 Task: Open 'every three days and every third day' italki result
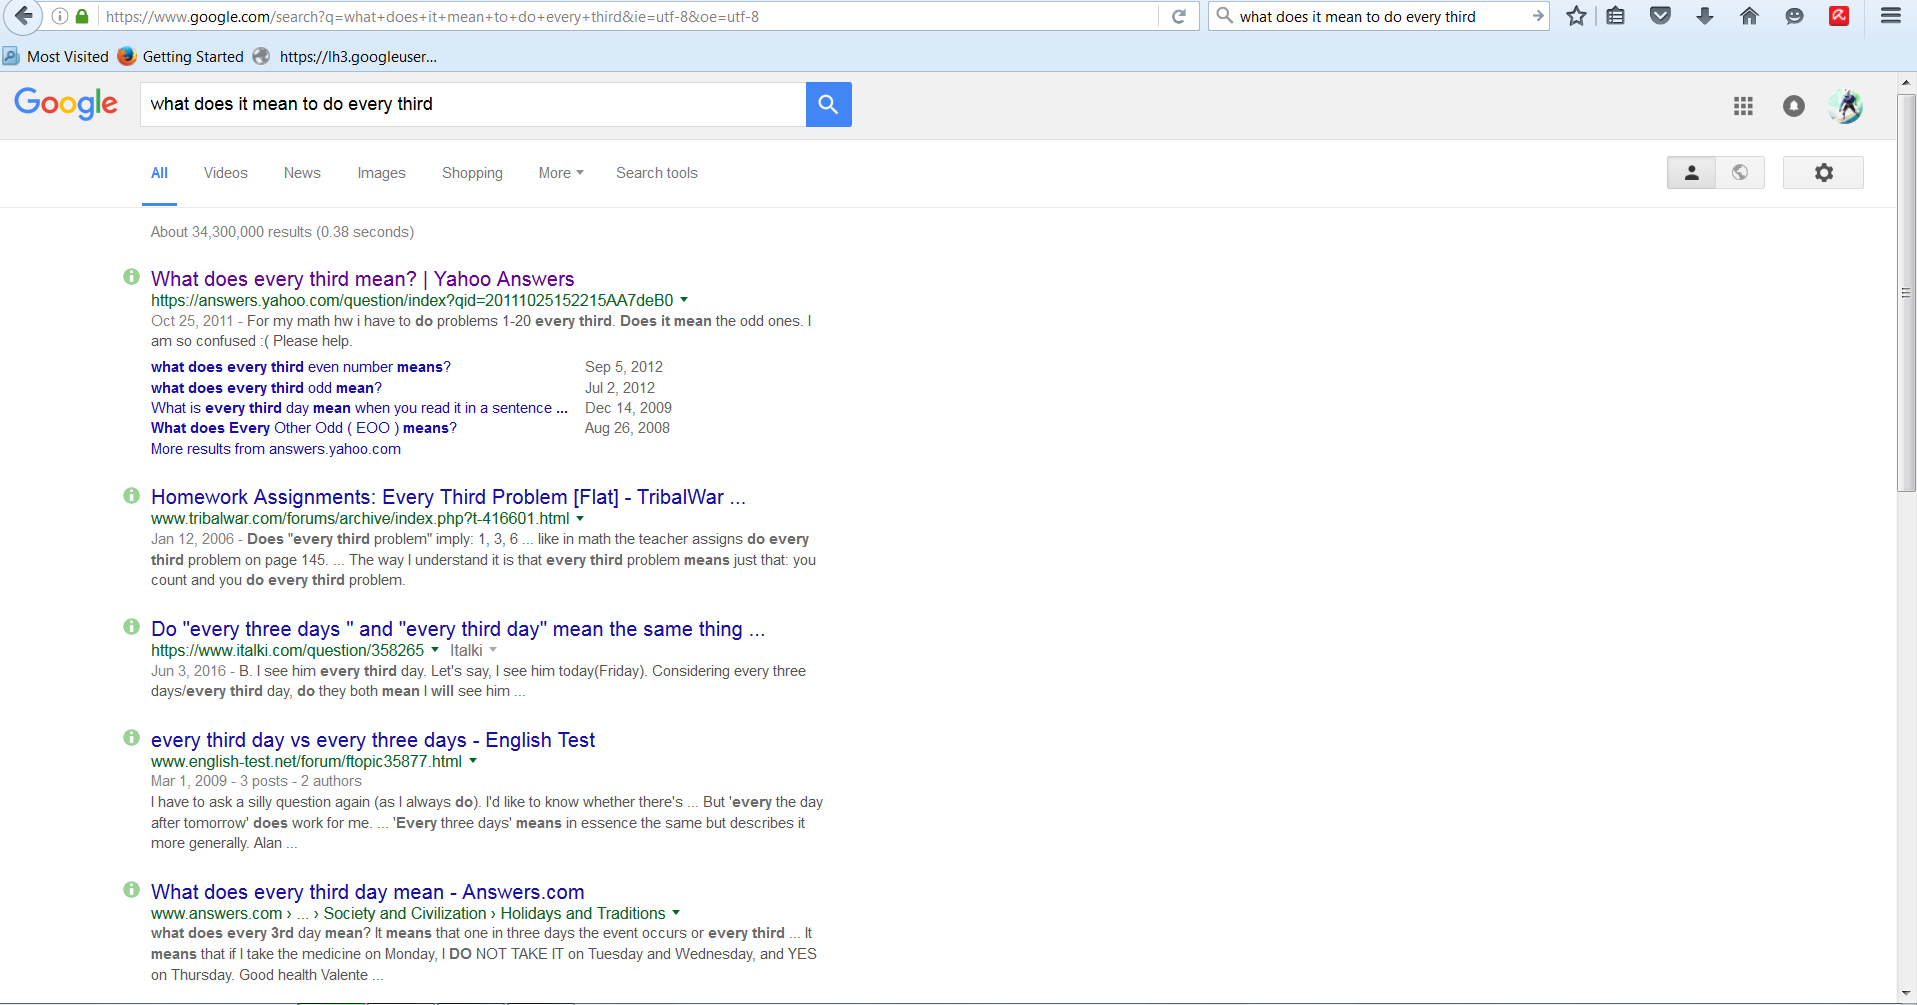coord(458,629)
